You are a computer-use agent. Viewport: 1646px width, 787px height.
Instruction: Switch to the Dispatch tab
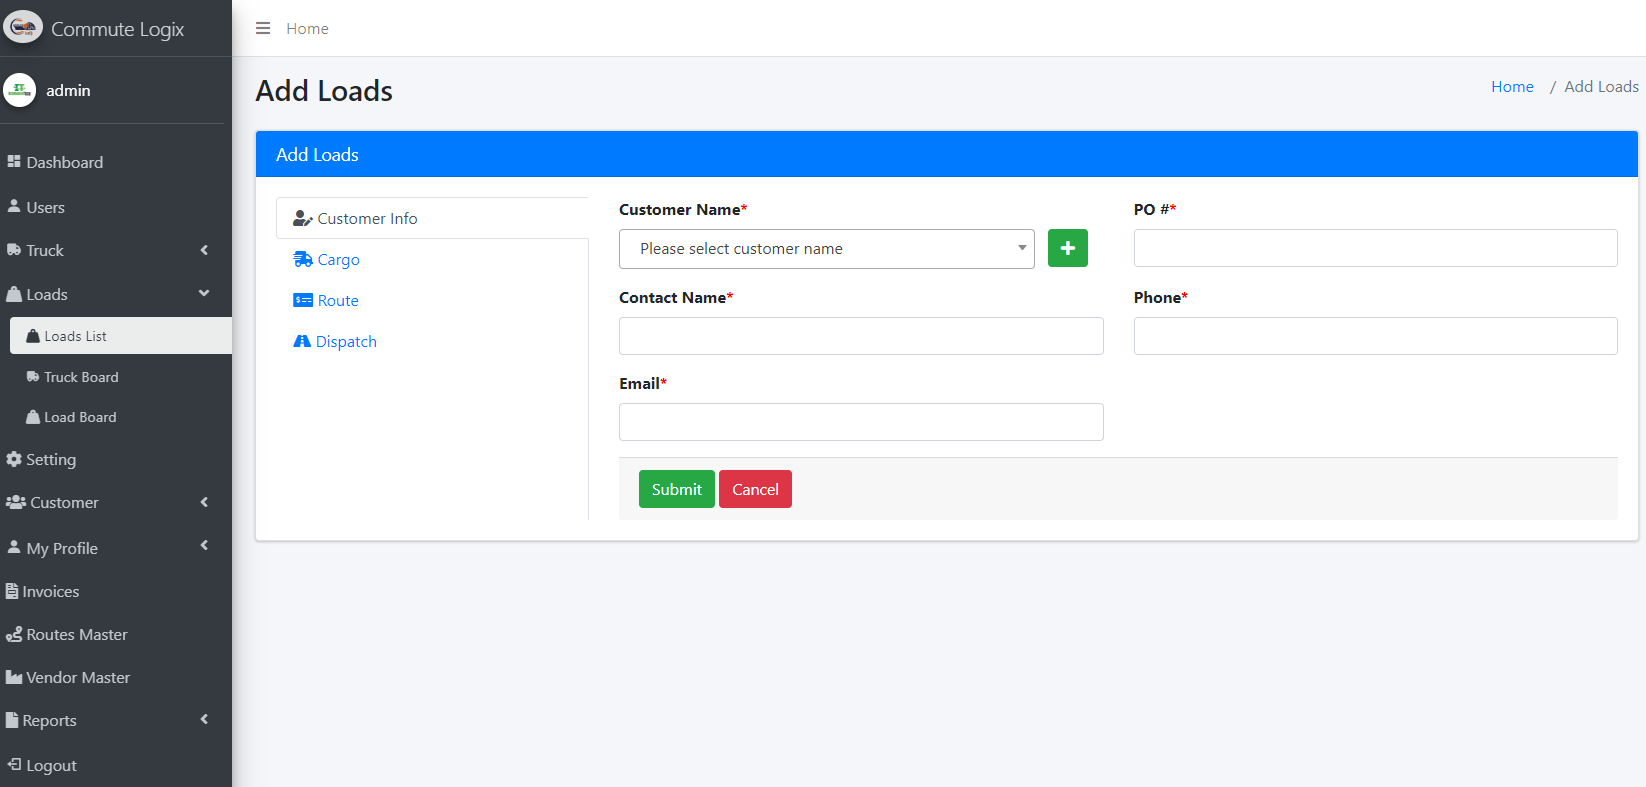click(345, 341)
